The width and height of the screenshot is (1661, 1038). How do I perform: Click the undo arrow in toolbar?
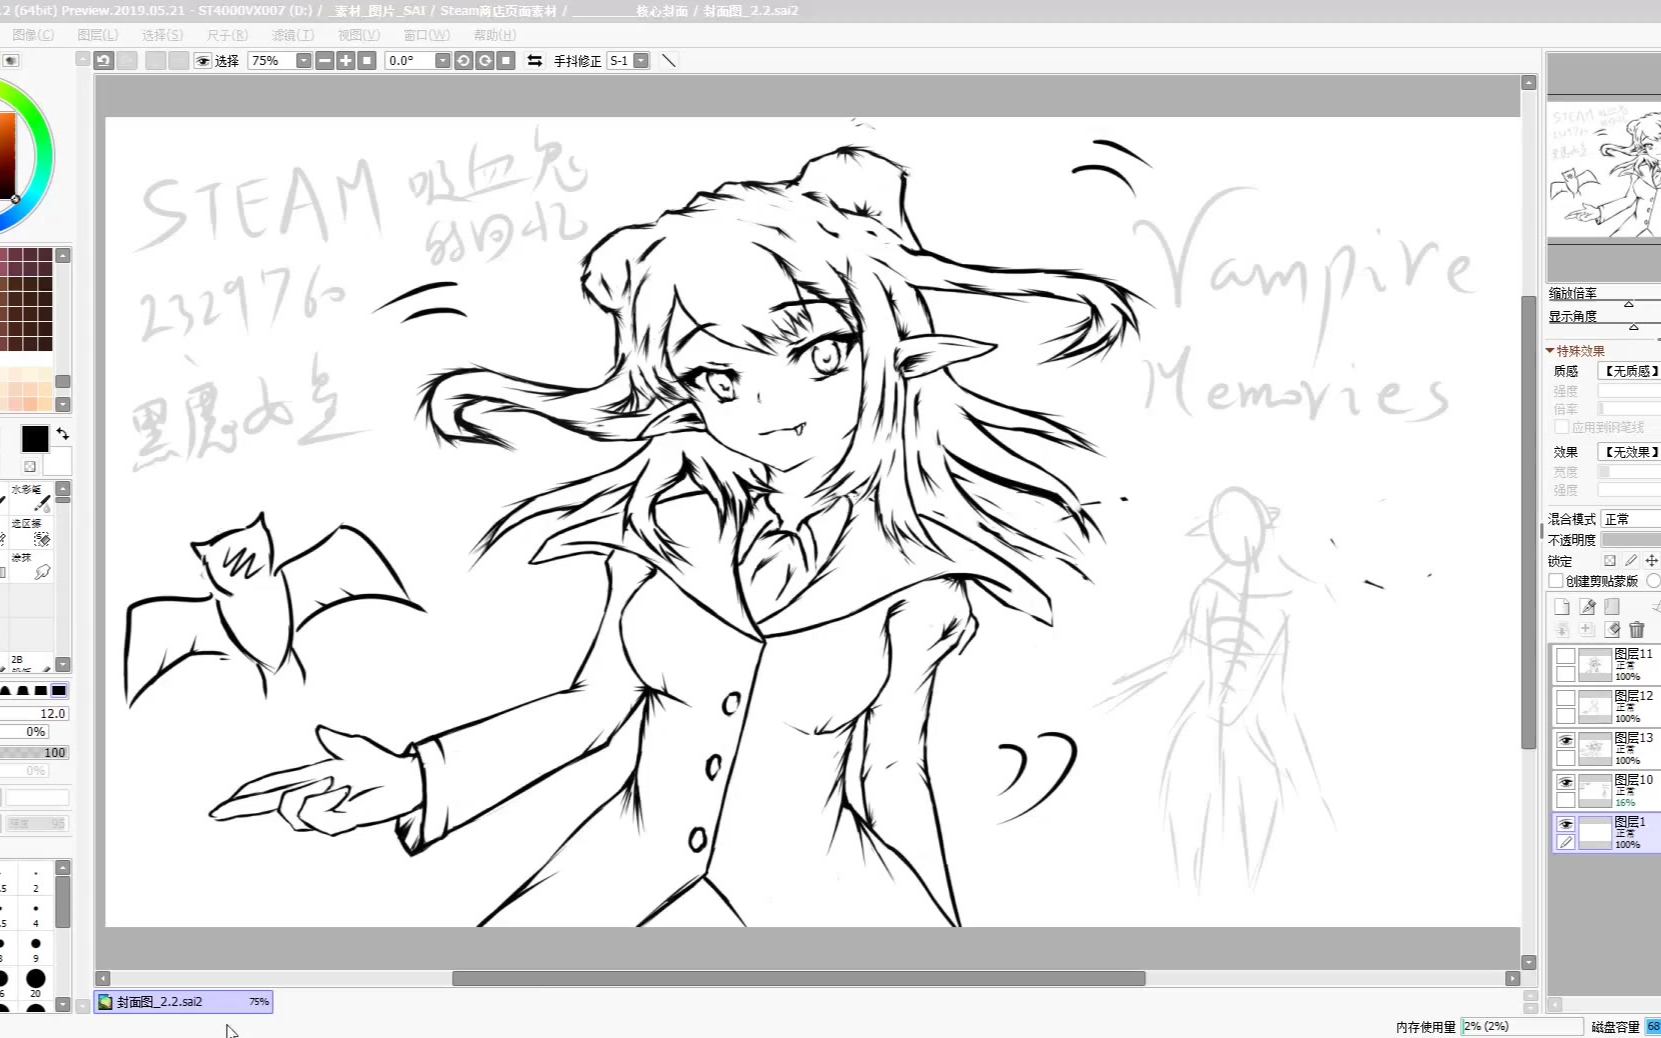103,61
